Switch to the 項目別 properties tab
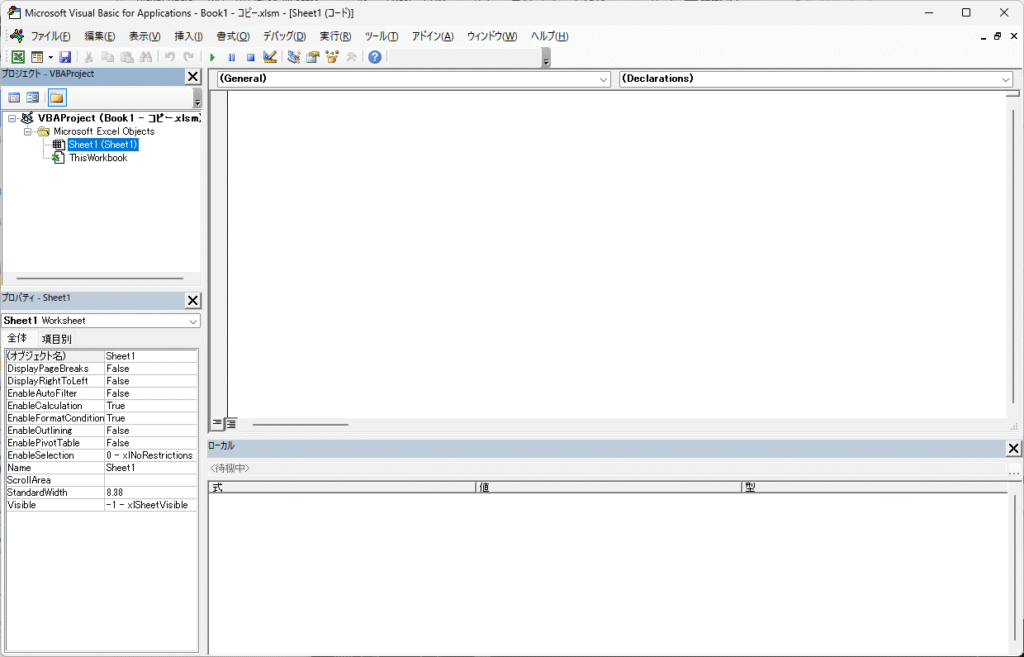The height and width of the screenshot is (657, 1024). click(x=56, y=339)
